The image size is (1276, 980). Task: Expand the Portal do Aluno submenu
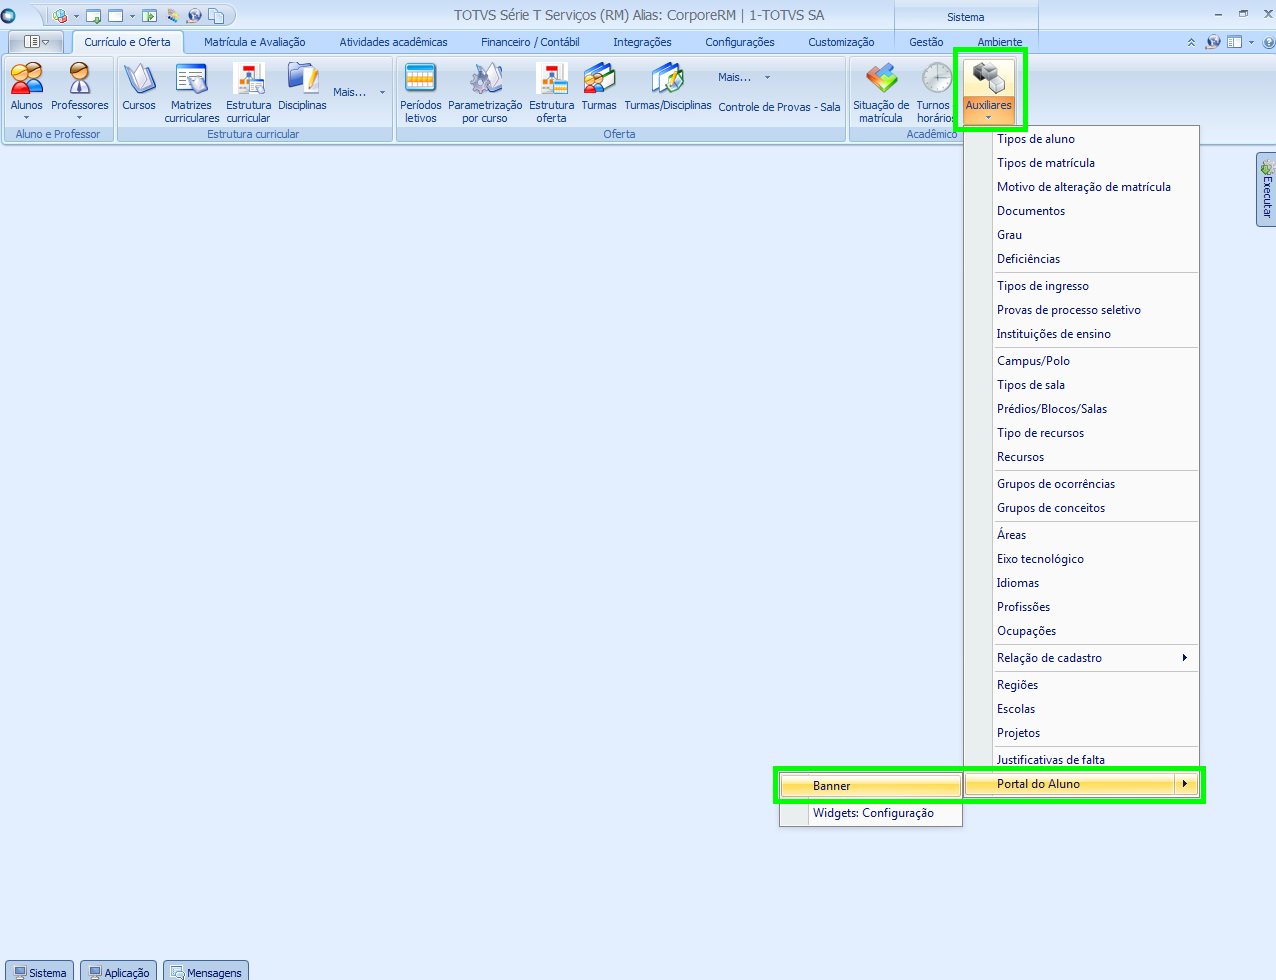click(1081, 784)
